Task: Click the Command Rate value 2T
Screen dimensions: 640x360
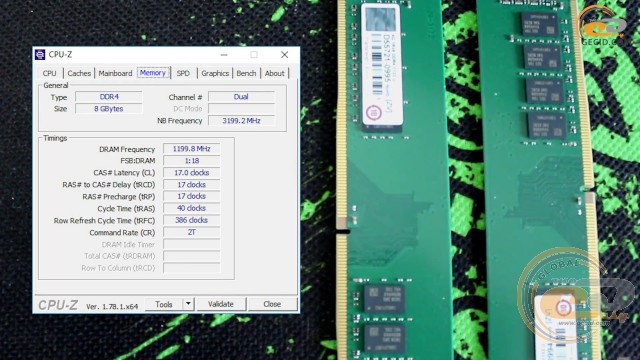Action: 191,232
